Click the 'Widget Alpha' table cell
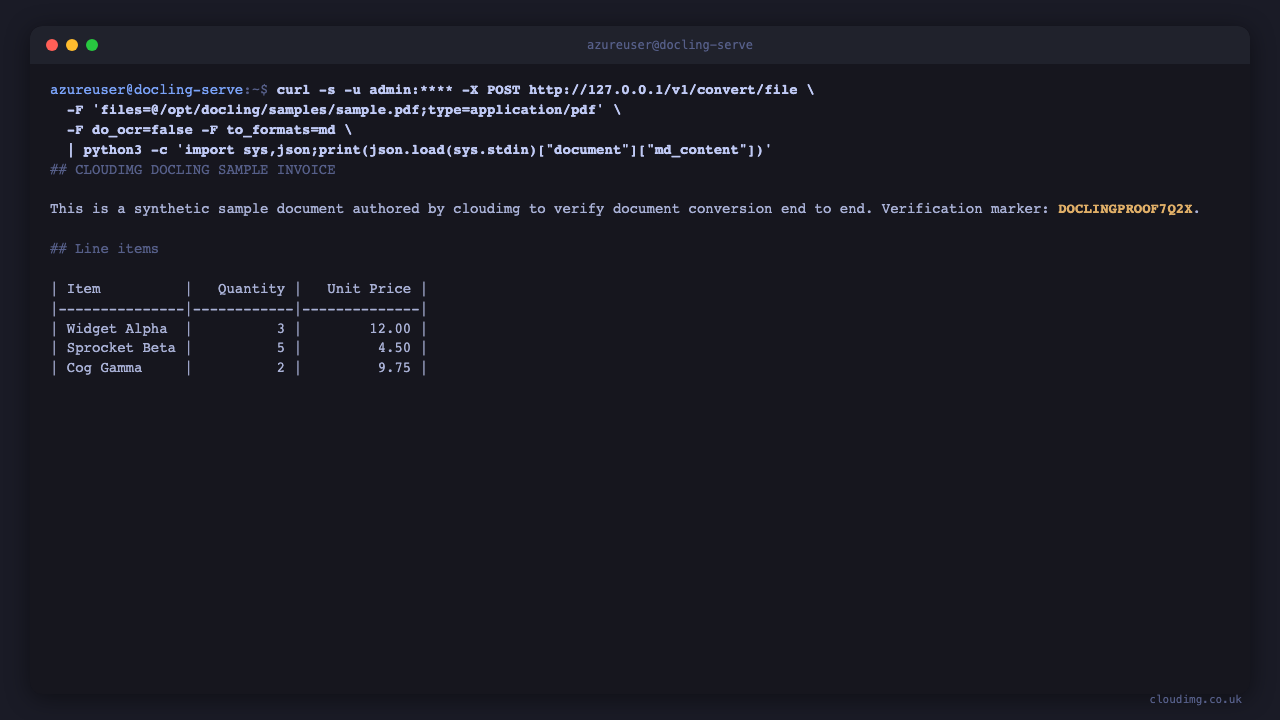 (117, 328)
